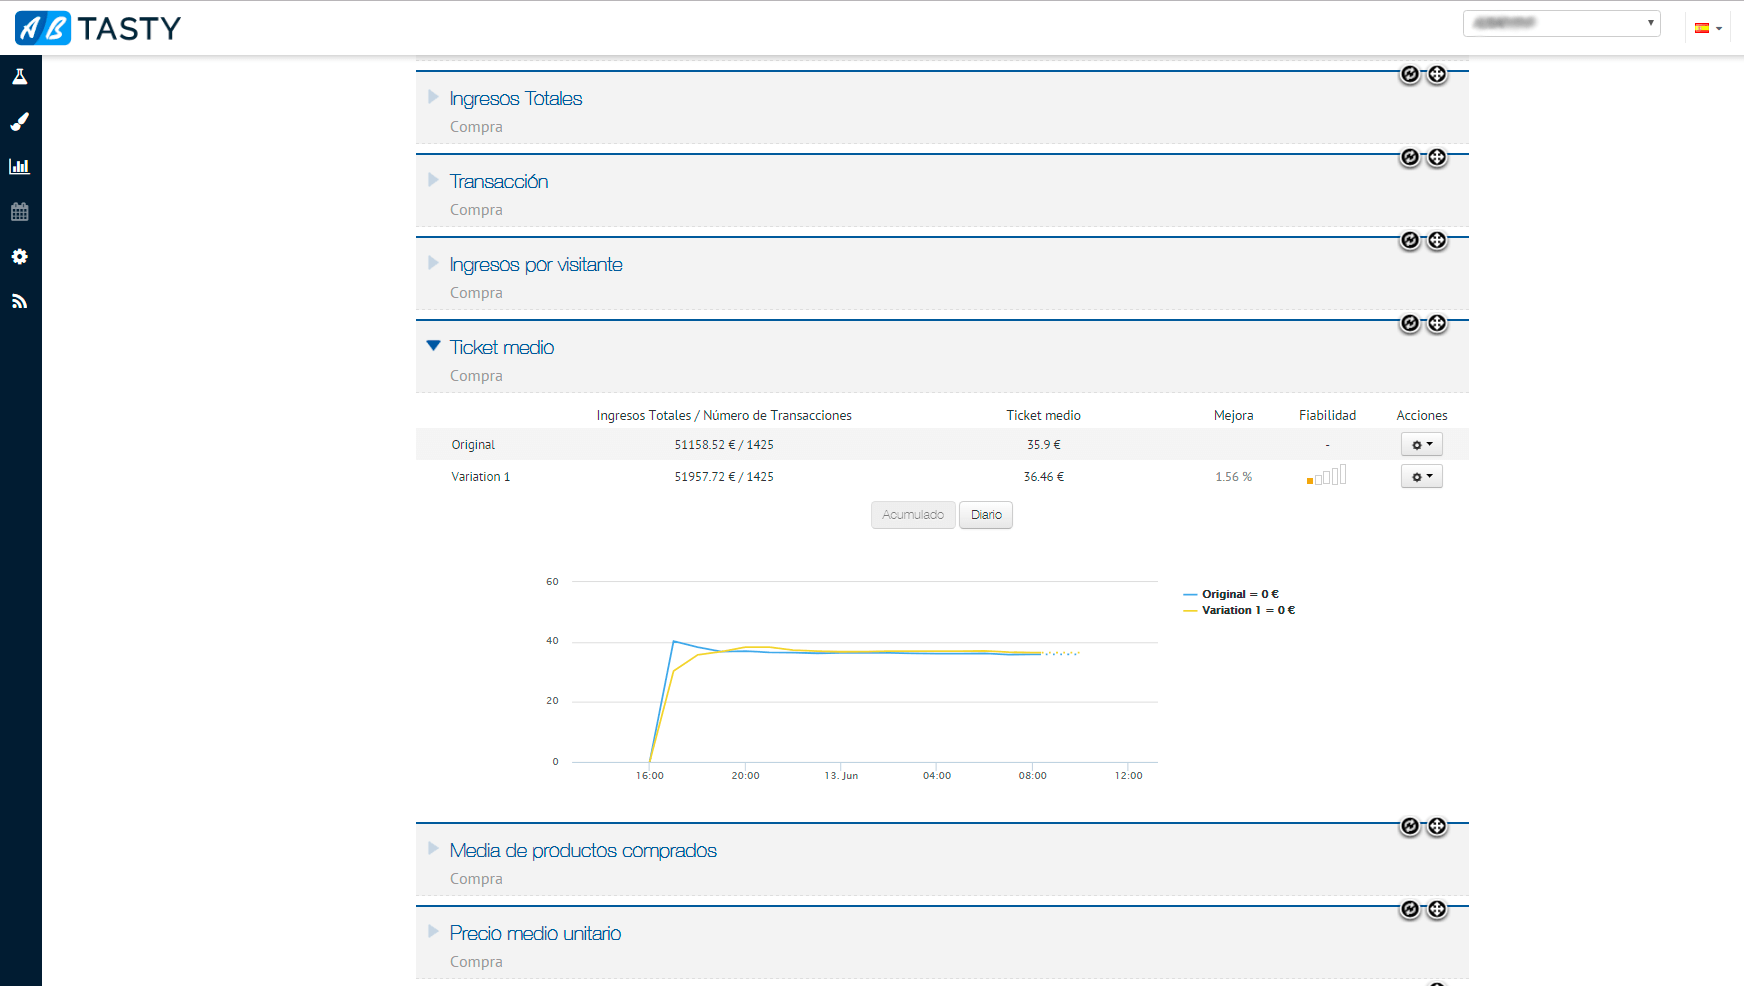1744x986 pixels.
Task: Open the Variation 1 row actions gear dropdown
Action: pos(1421,476)
